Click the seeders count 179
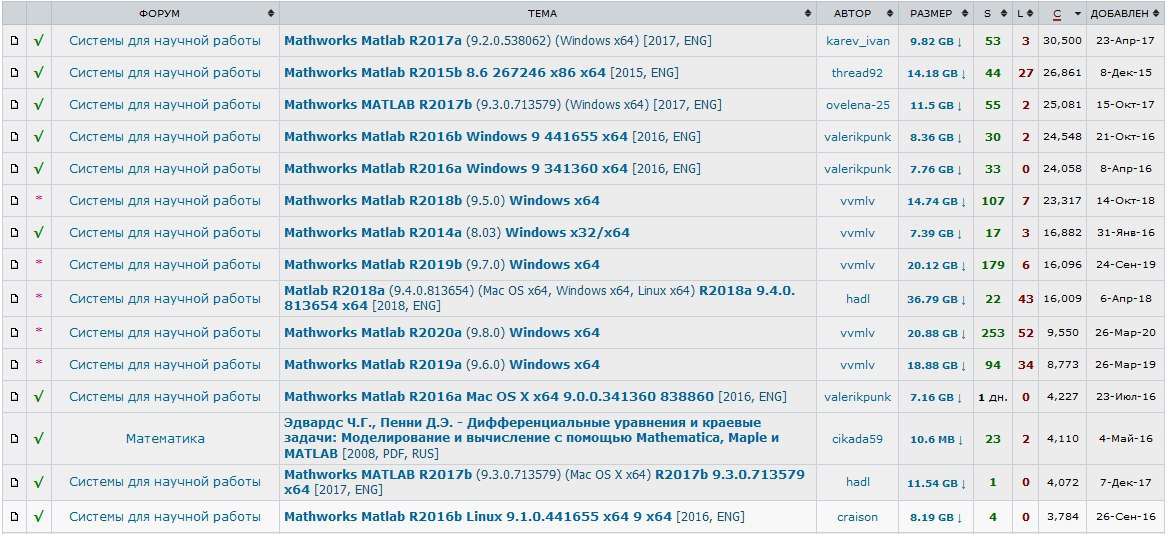The image size is (1176, 534). tap(993, 266)
